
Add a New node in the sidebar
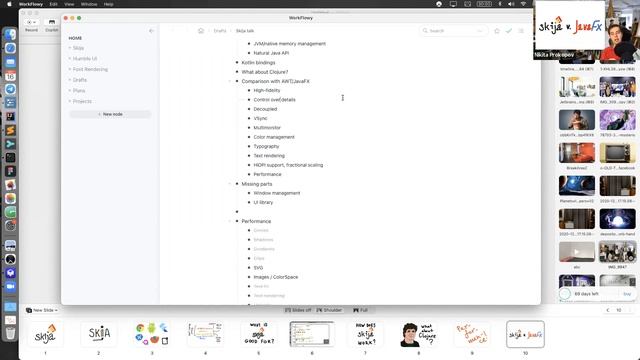[x=110, y=114]
